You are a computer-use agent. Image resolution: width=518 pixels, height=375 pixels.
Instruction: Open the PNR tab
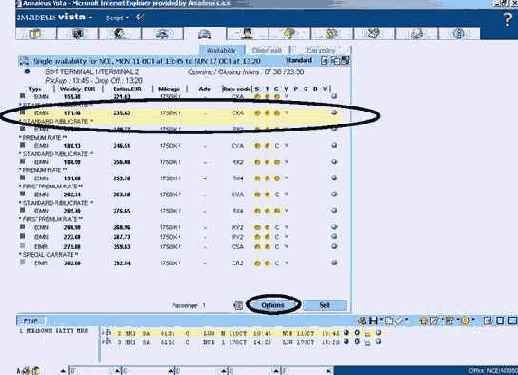[31, 321]
